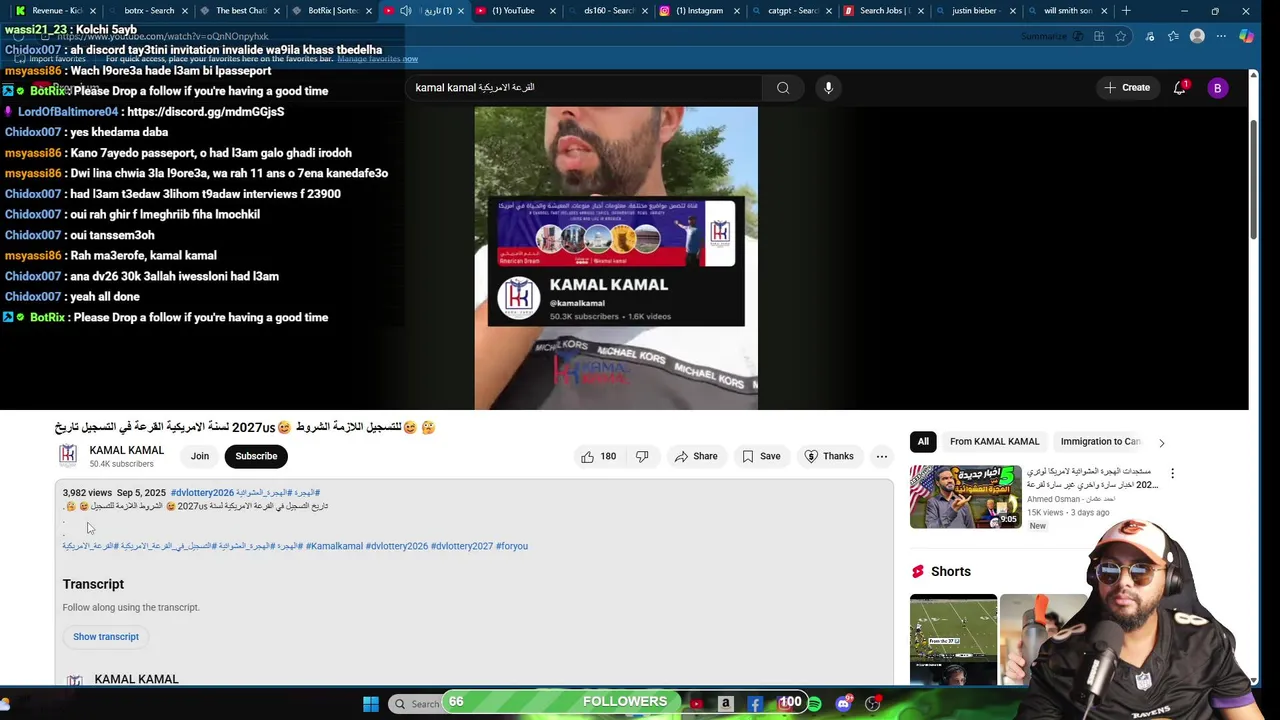Save the video to a playlist
This screenshot has width=1280, height=720.
(760, 456)
